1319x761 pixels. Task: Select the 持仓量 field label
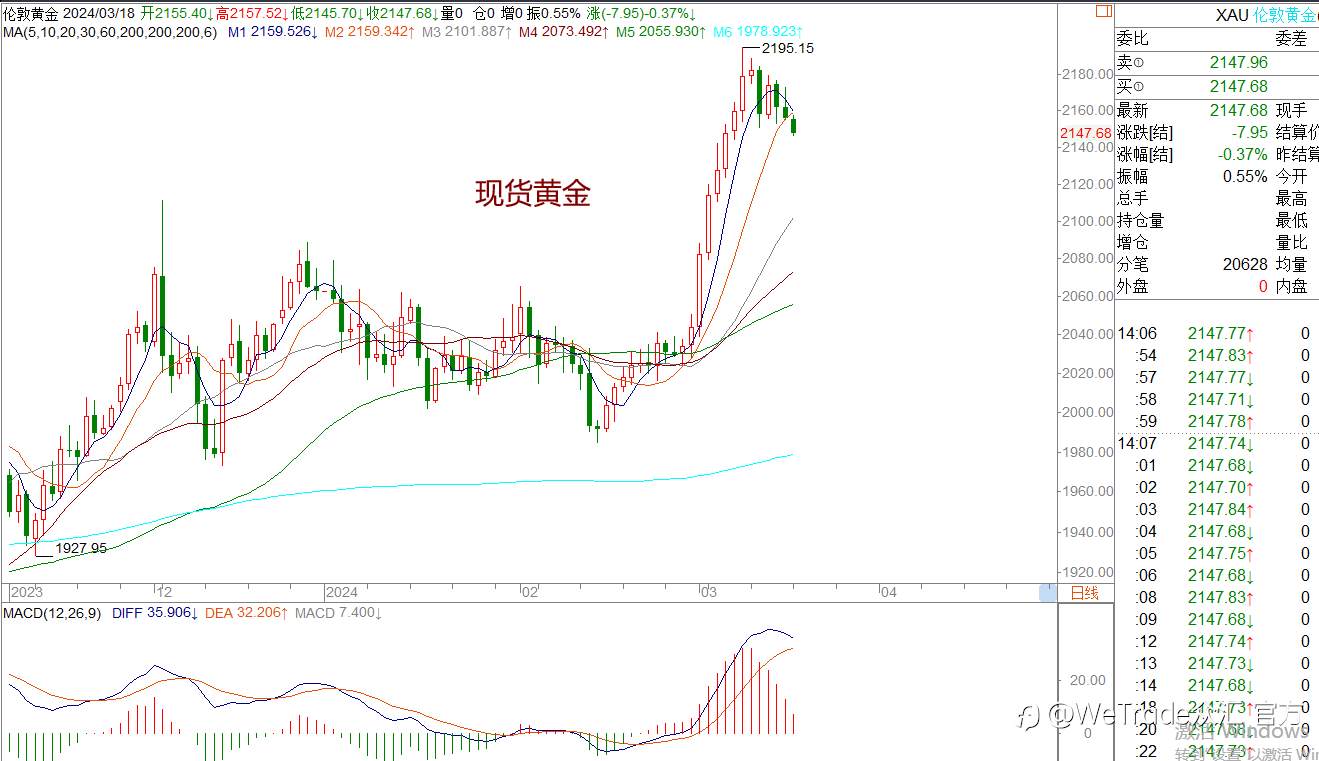(x=1141, y=220)
